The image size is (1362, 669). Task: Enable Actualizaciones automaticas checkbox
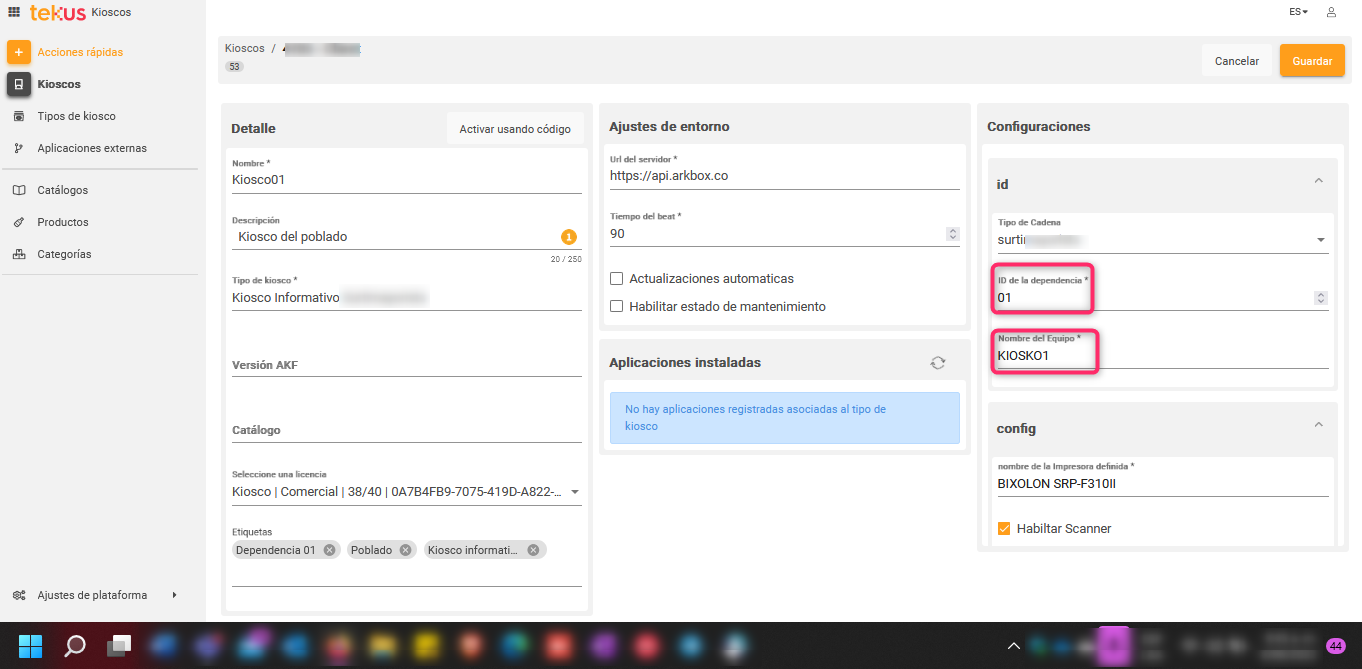(x=617, y=279)
